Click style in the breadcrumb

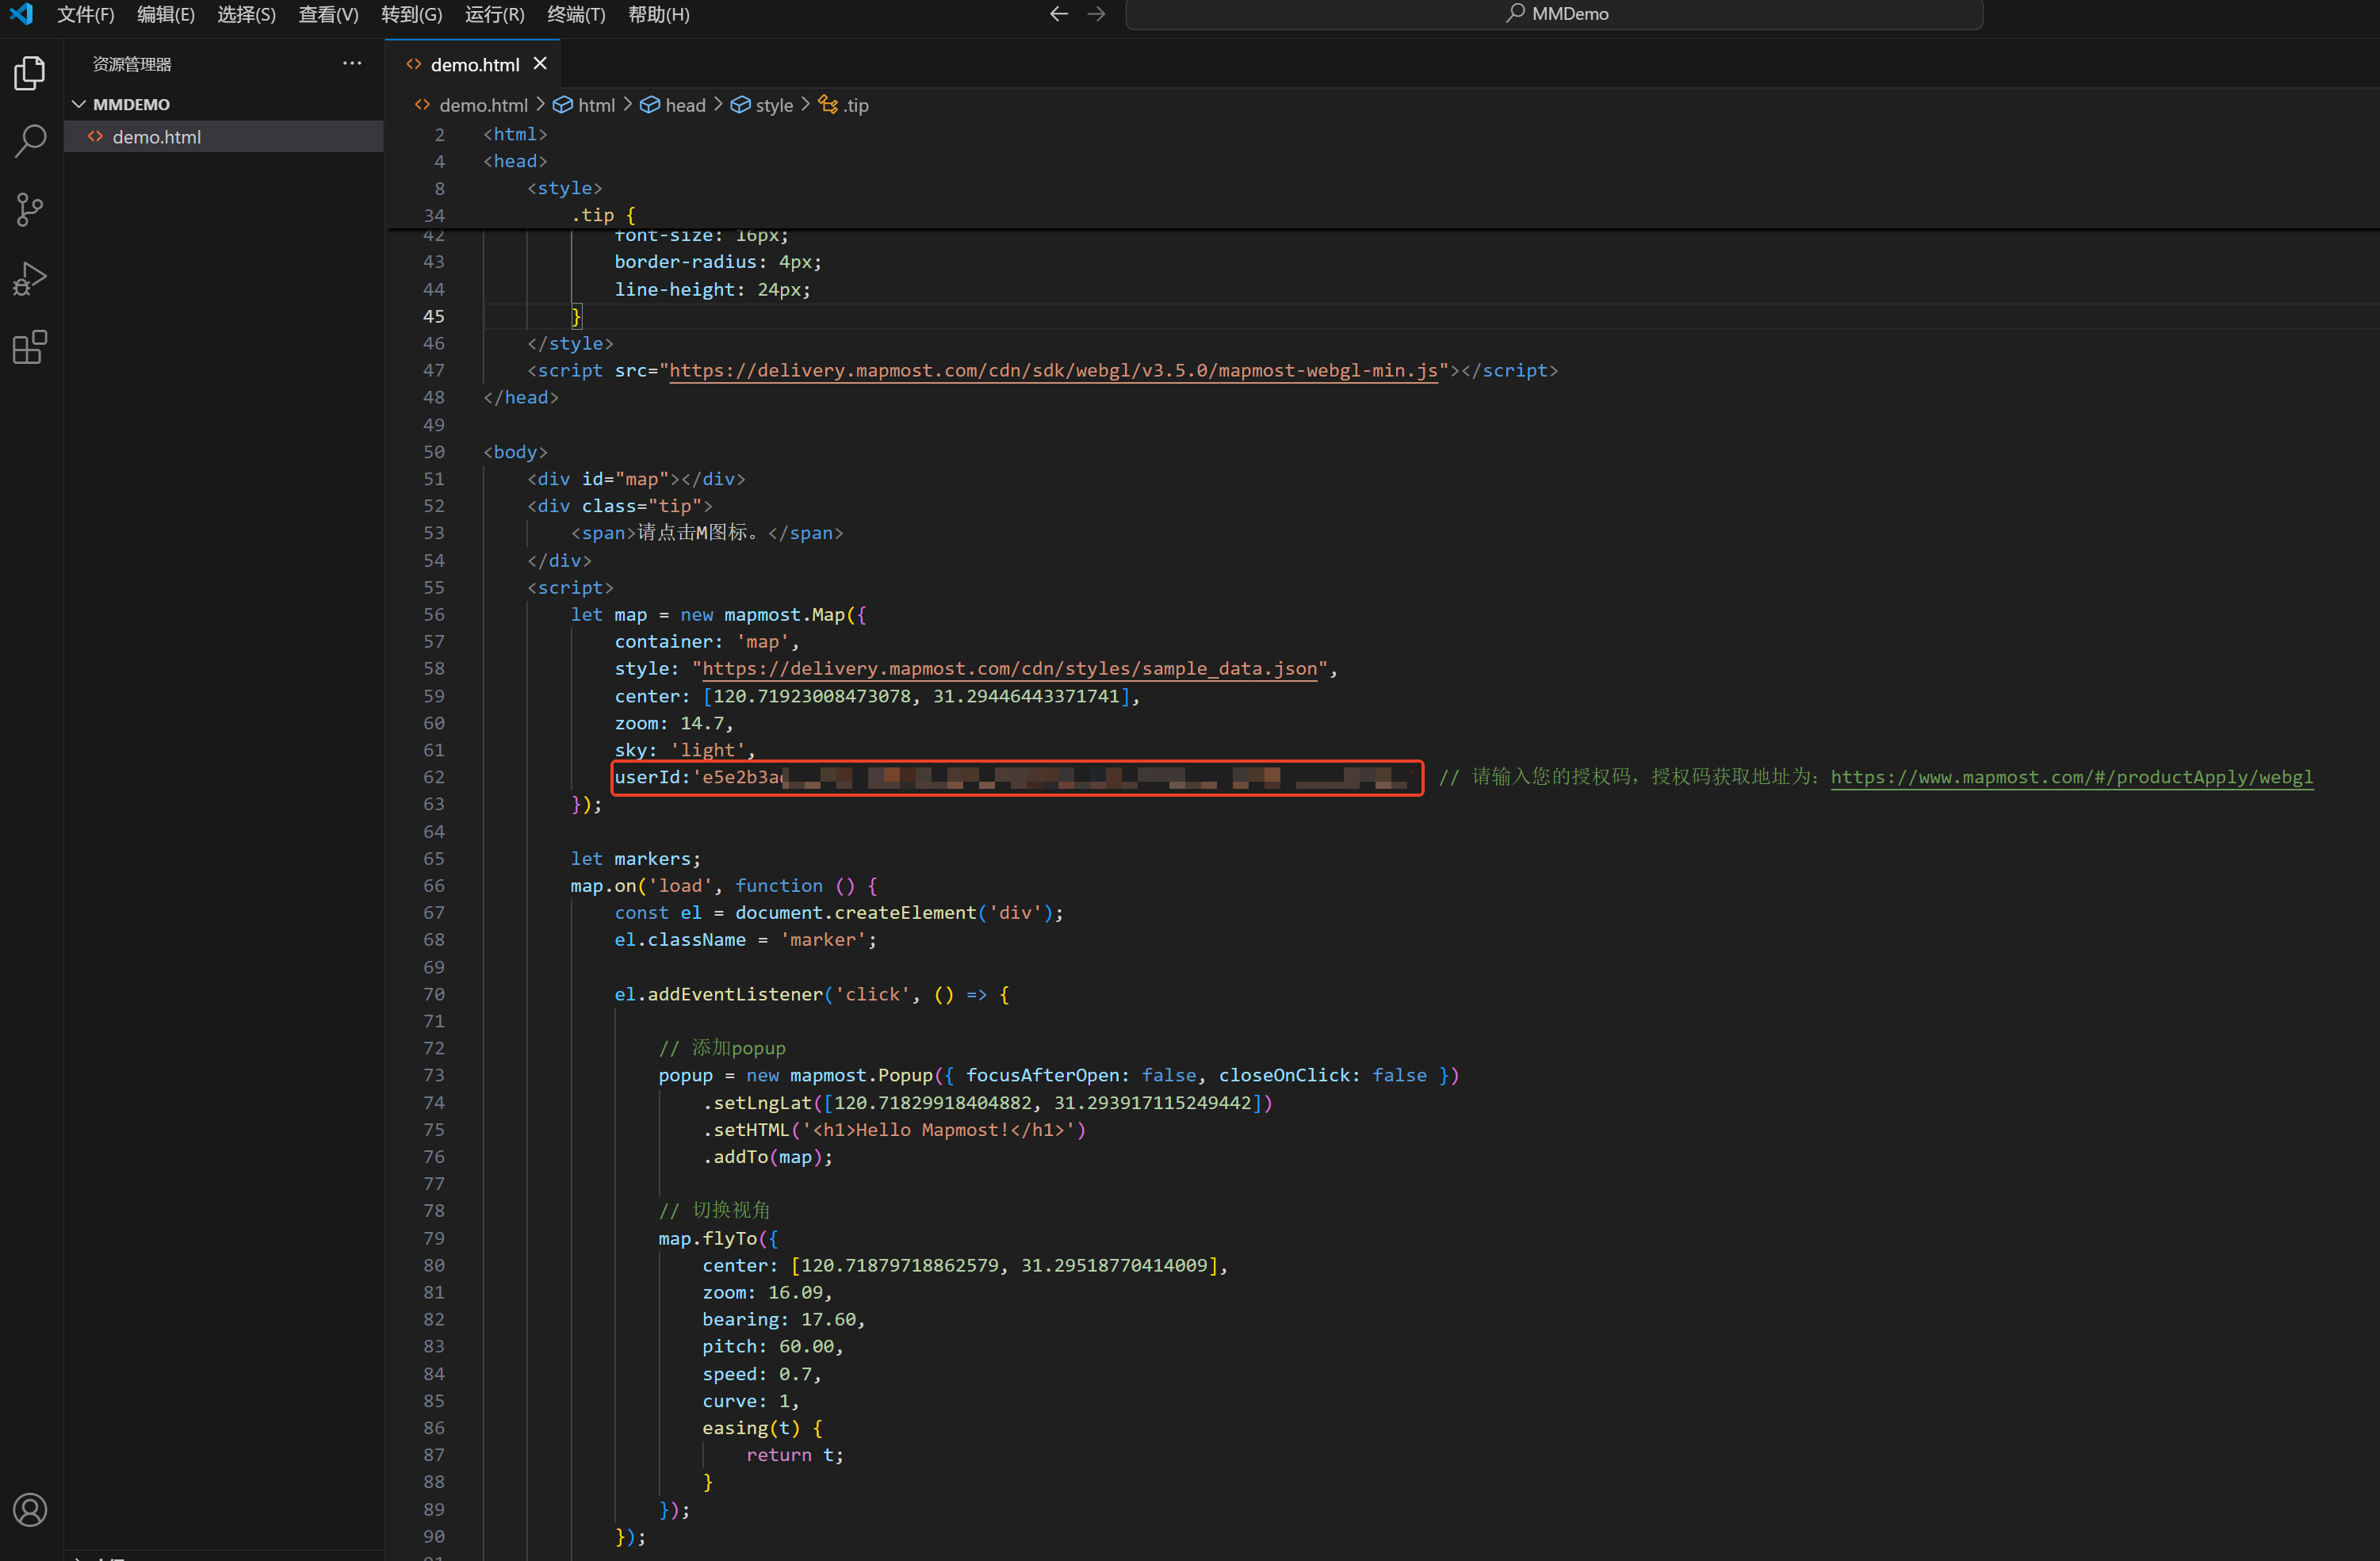(x=774, y=105)
